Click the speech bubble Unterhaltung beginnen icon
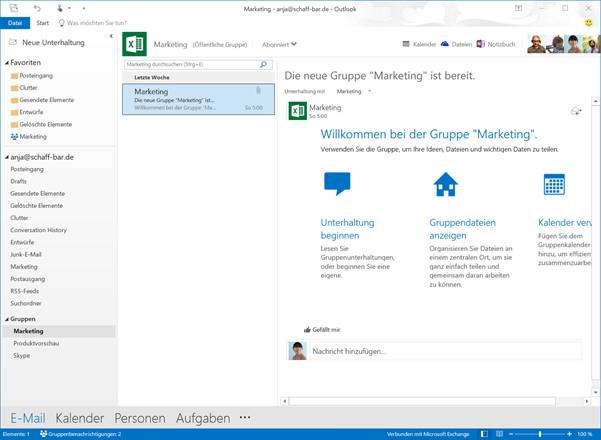 (337, 184)
